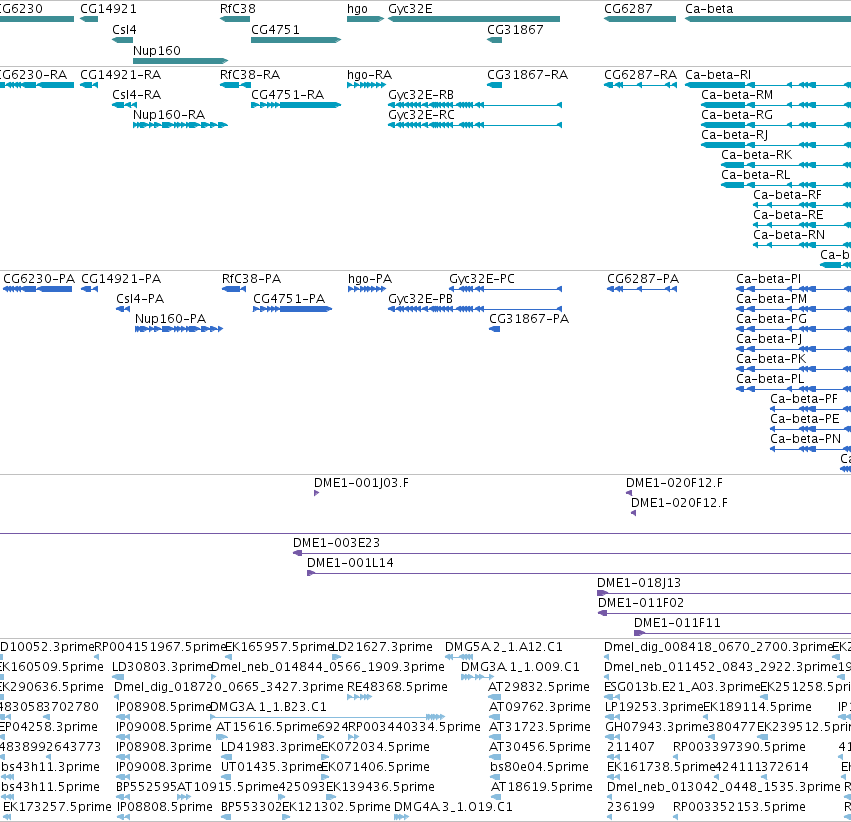Viewport: 851px width, 822px height.
Task: Select EST RE48368.5prime
Action: point(359,697)
